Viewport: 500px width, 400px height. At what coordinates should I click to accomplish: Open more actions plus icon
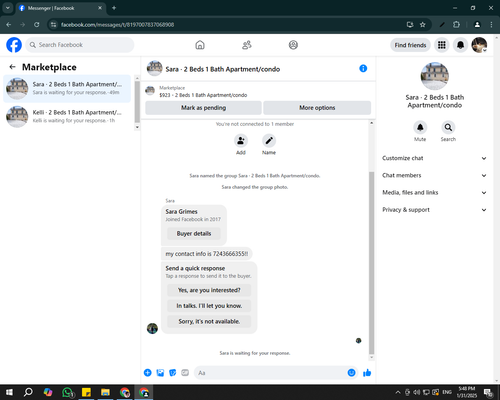pos(148,373)
